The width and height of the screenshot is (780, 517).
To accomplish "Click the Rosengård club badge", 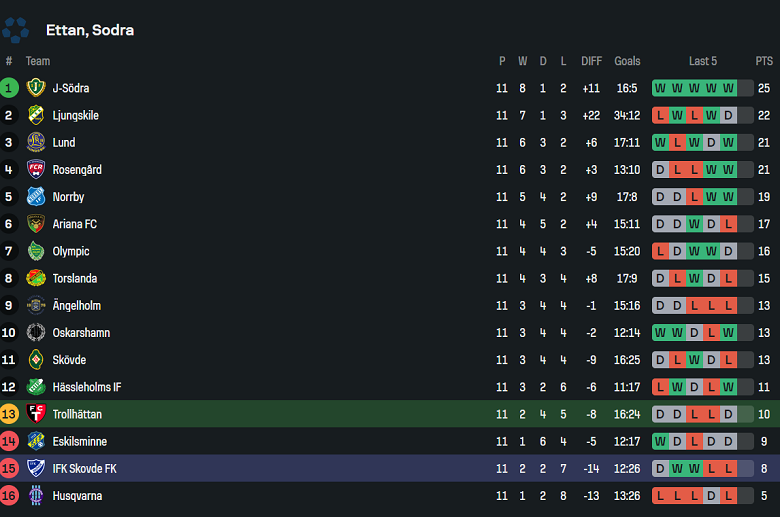I will pos(36,170).
